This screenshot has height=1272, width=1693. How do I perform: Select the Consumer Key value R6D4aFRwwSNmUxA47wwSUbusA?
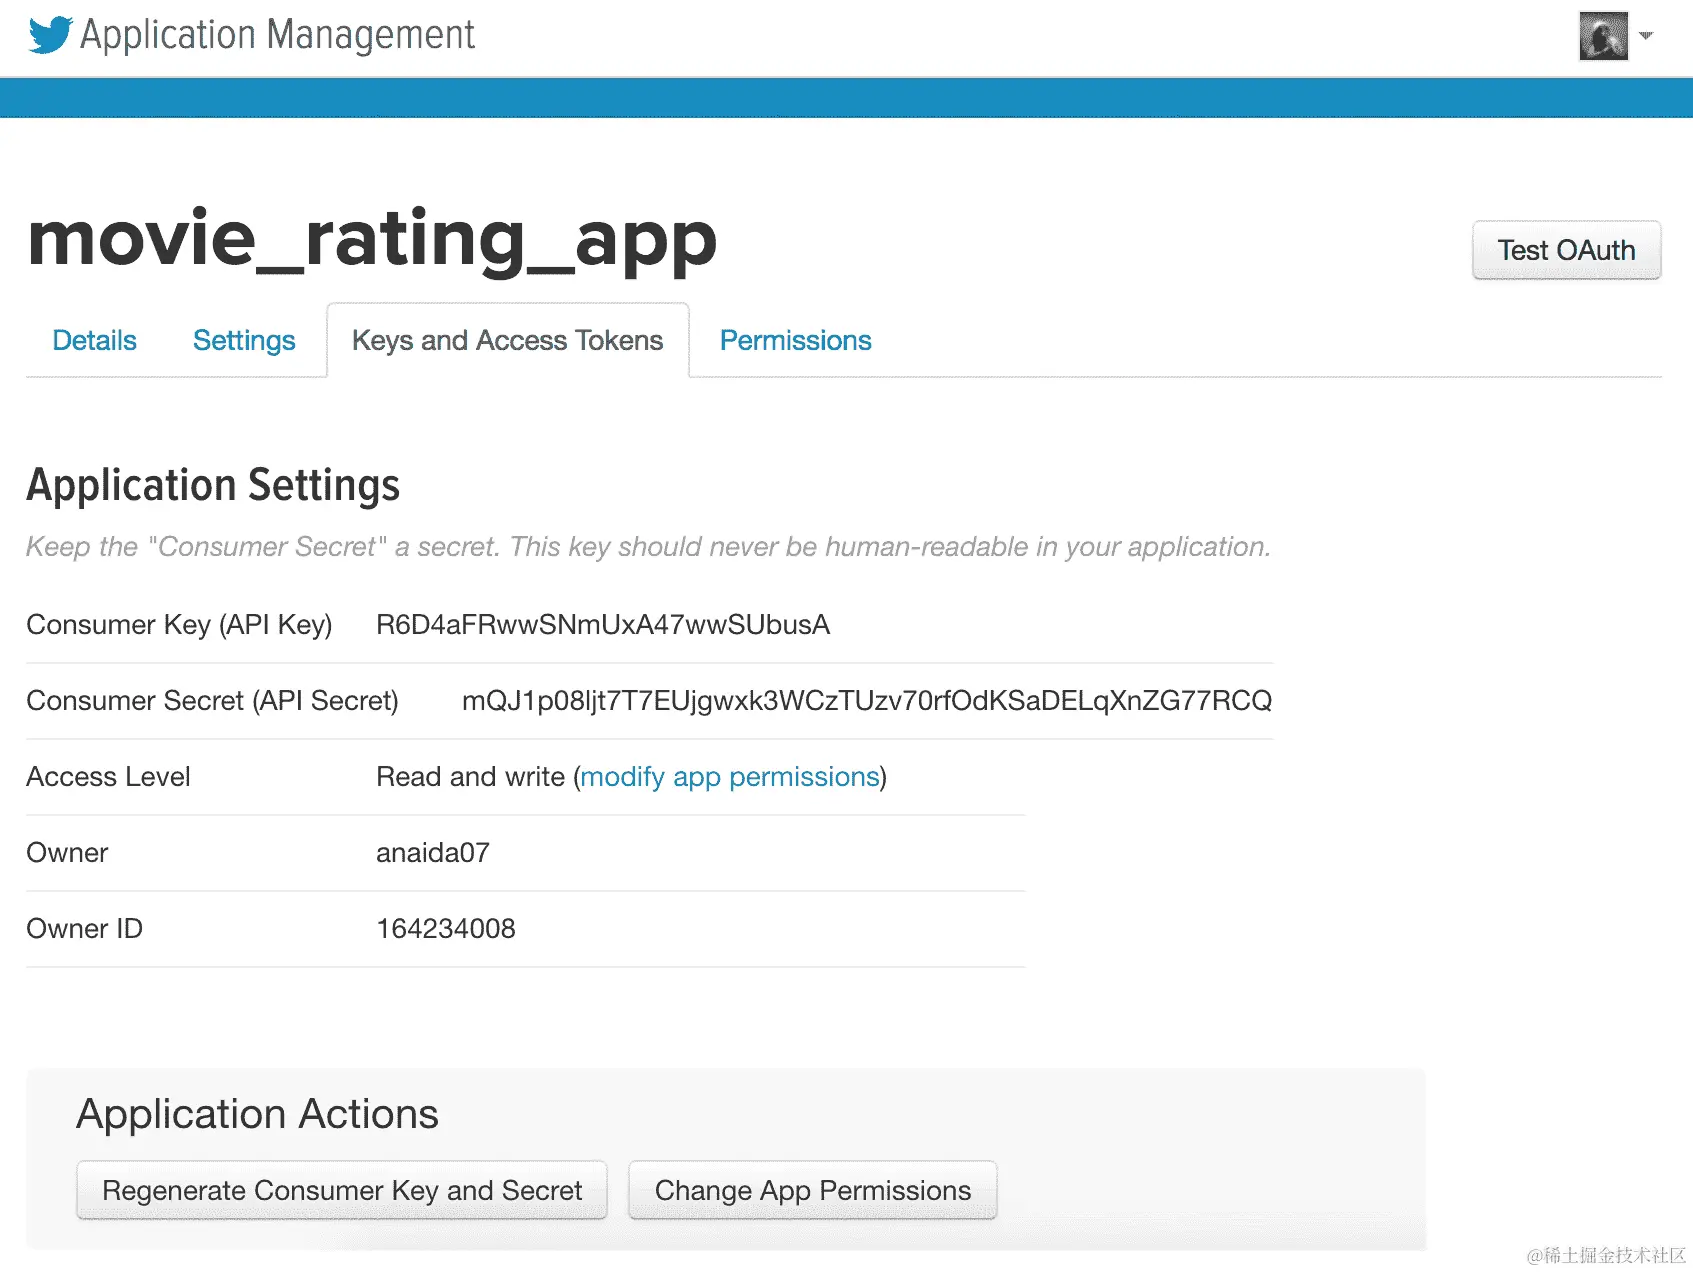[x=603, y=625]
